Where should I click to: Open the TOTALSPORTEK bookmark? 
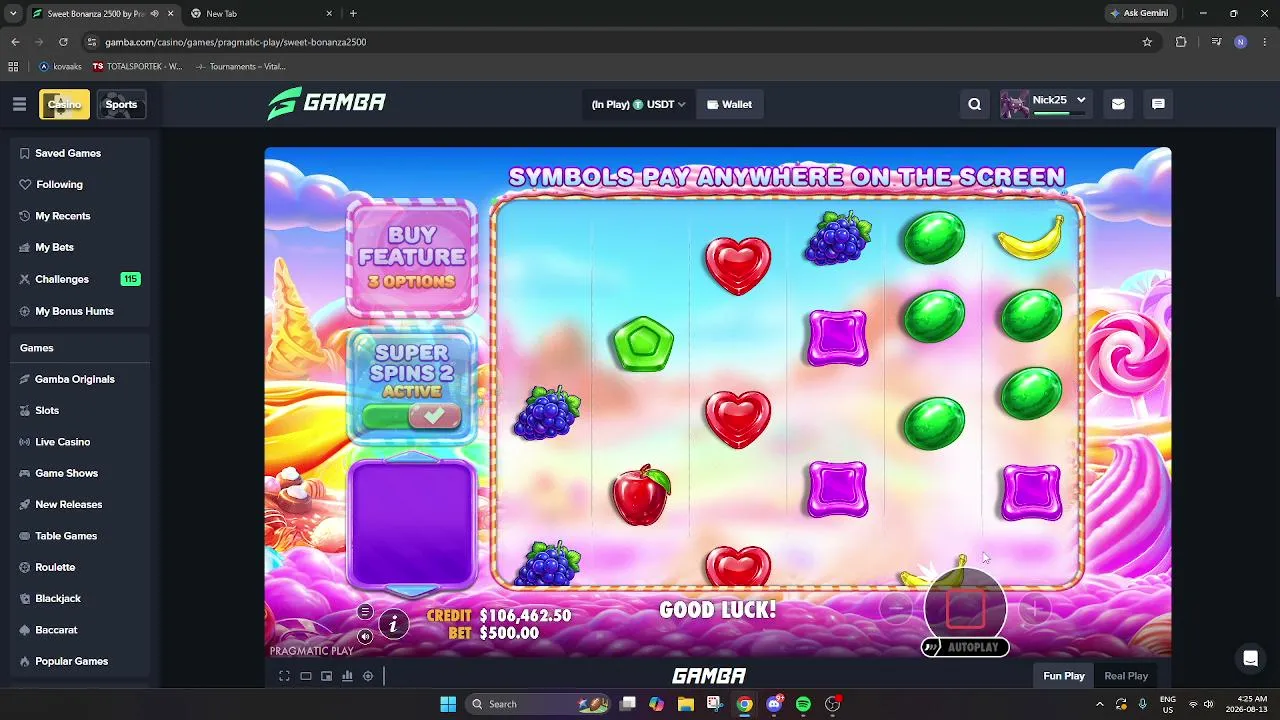(x=138, y=66)
